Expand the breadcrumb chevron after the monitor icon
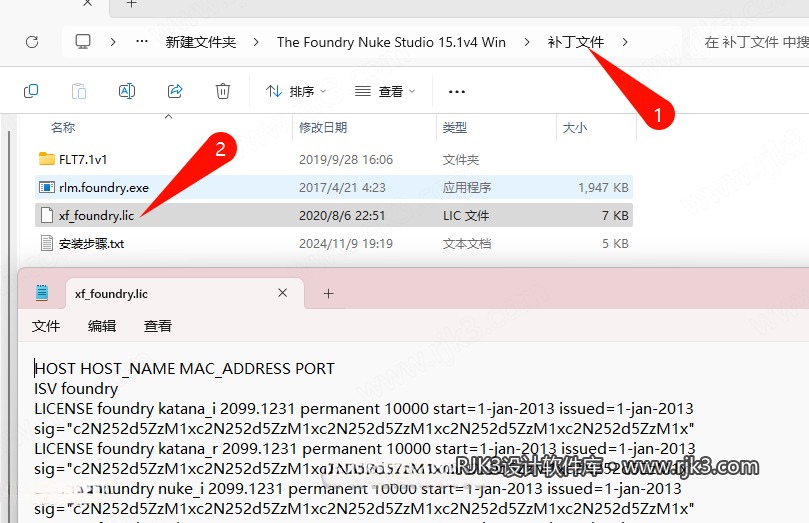 112,42
